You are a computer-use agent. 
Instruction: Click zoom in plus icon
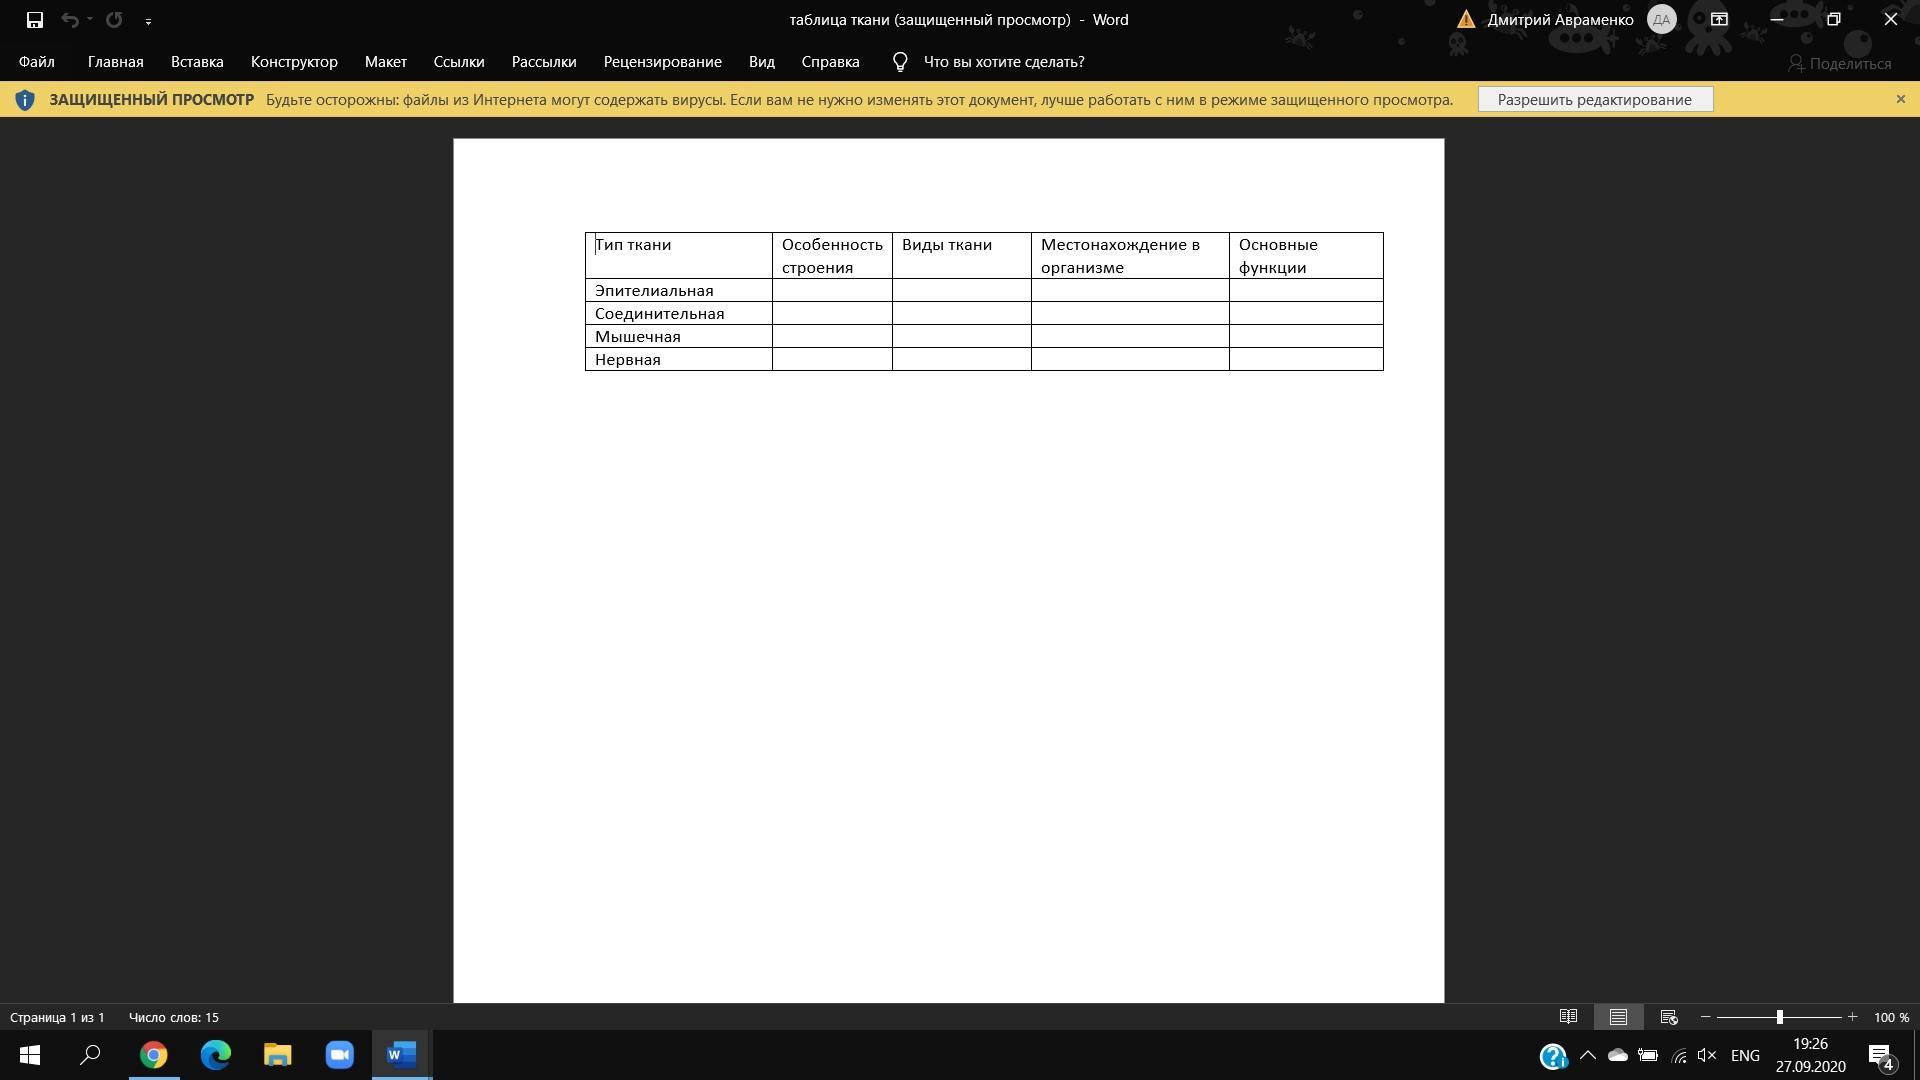(1852, 1017)
